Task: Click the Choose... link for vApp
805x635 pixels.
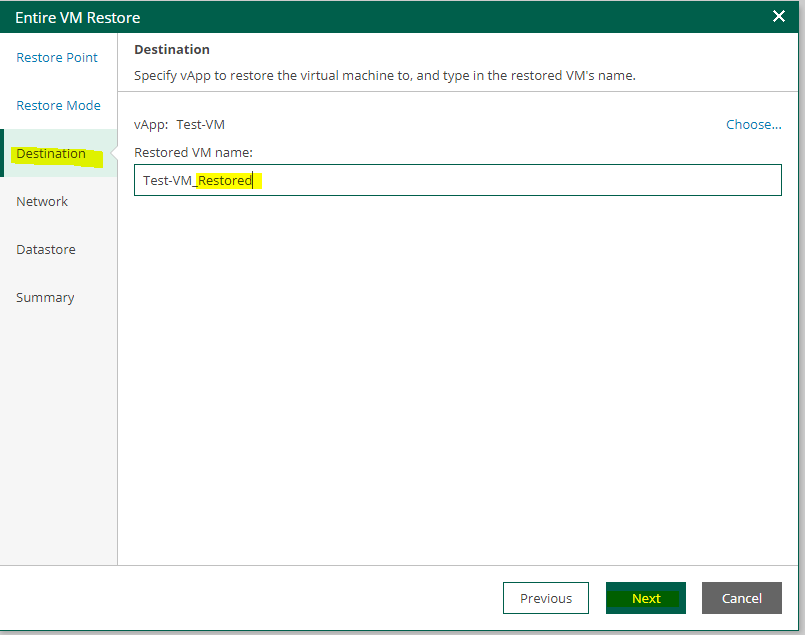Action: tap(753, 125)
